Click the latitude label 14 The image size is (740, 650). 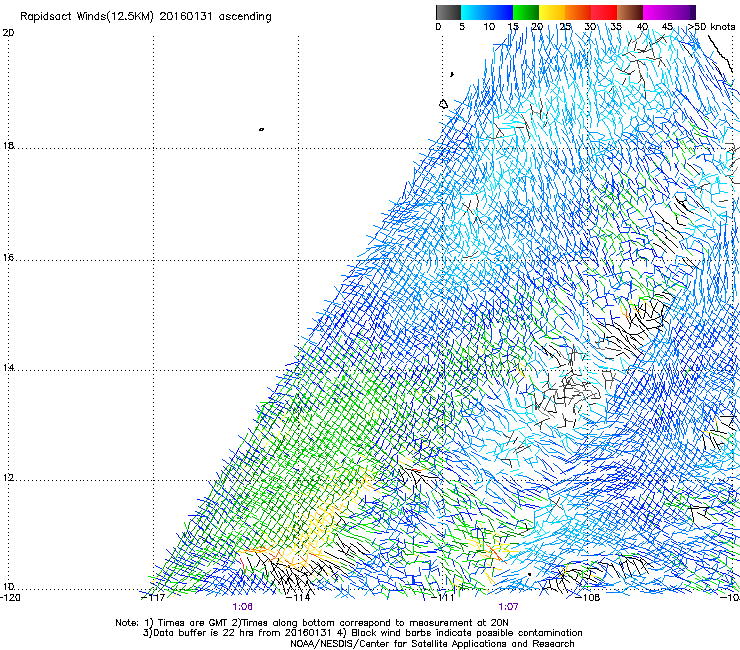coord(8,368)
